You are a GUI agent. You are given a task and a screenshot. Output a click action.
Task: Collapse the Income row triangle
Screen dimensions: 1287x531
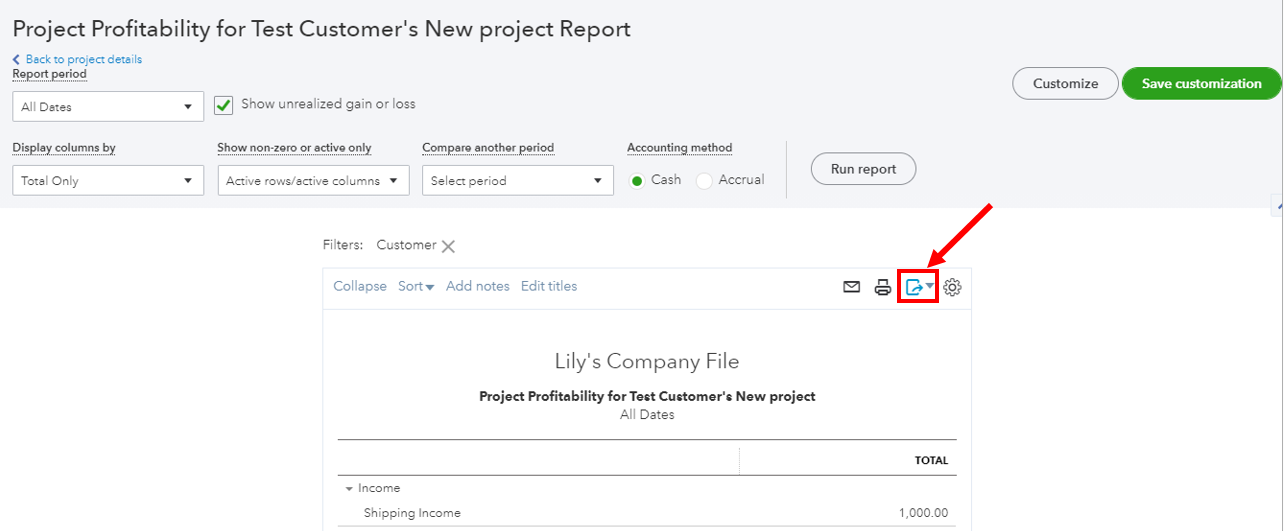pyautogui.click(x=349, y=489)
